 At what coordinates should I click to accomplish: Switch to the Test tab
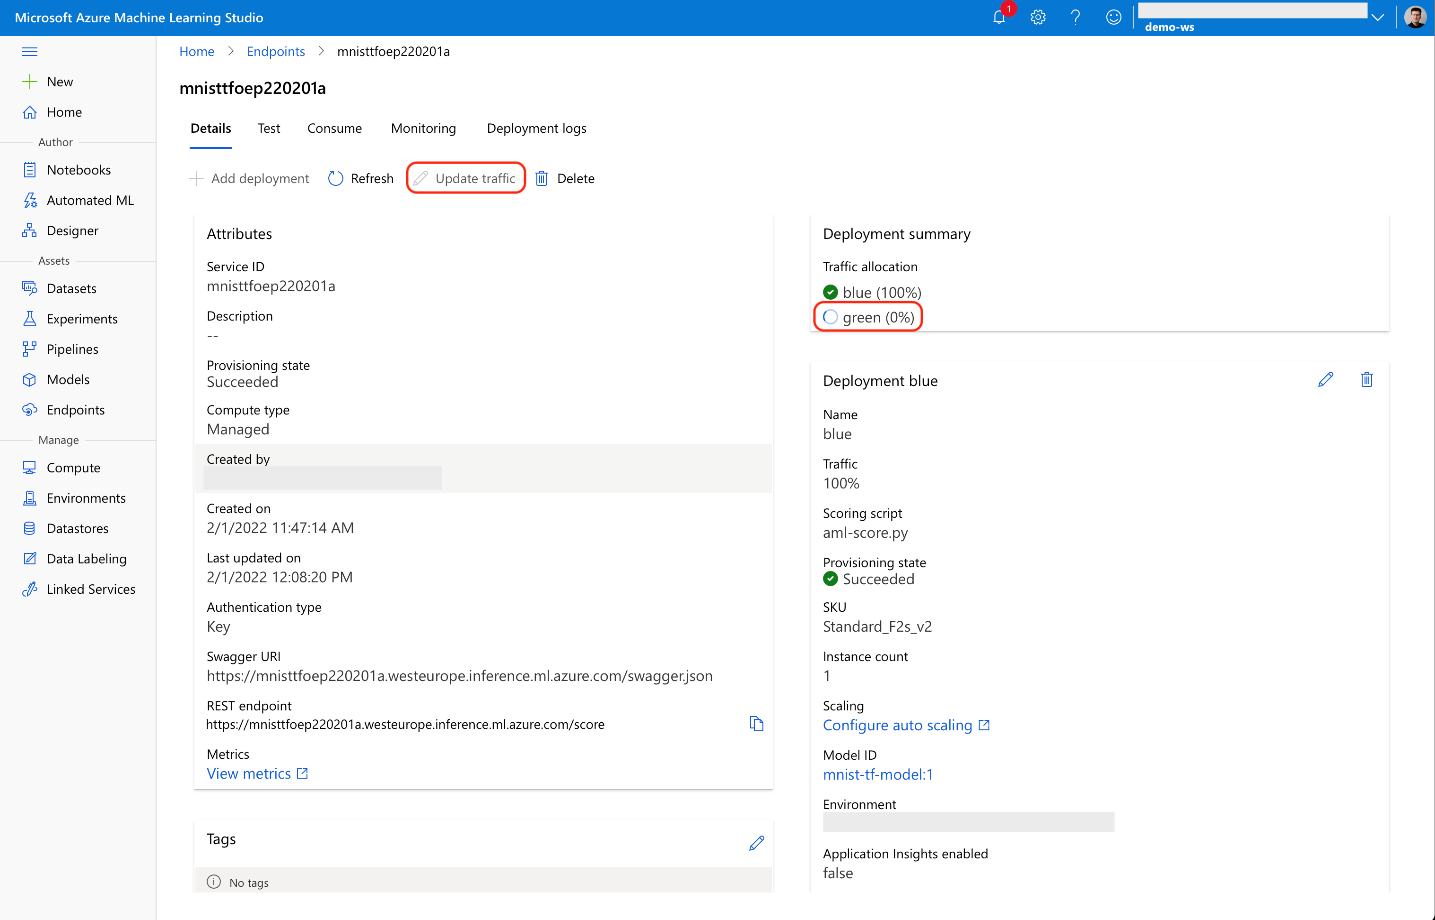click(269, 128)
